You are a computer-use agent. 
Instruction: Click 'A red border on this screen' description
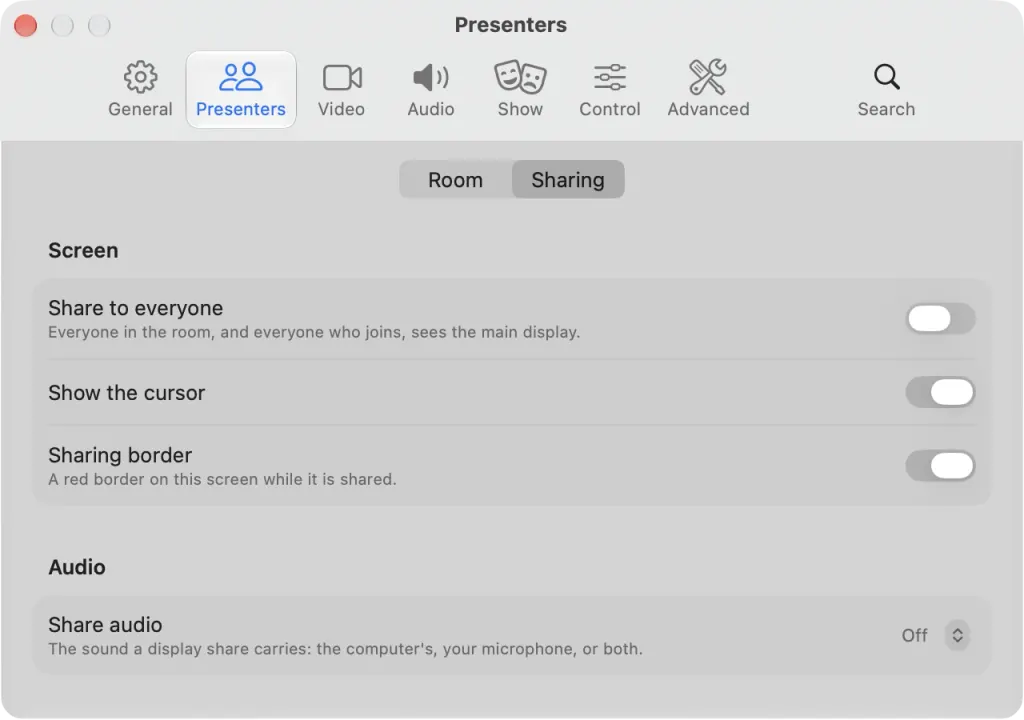[222, 480]
